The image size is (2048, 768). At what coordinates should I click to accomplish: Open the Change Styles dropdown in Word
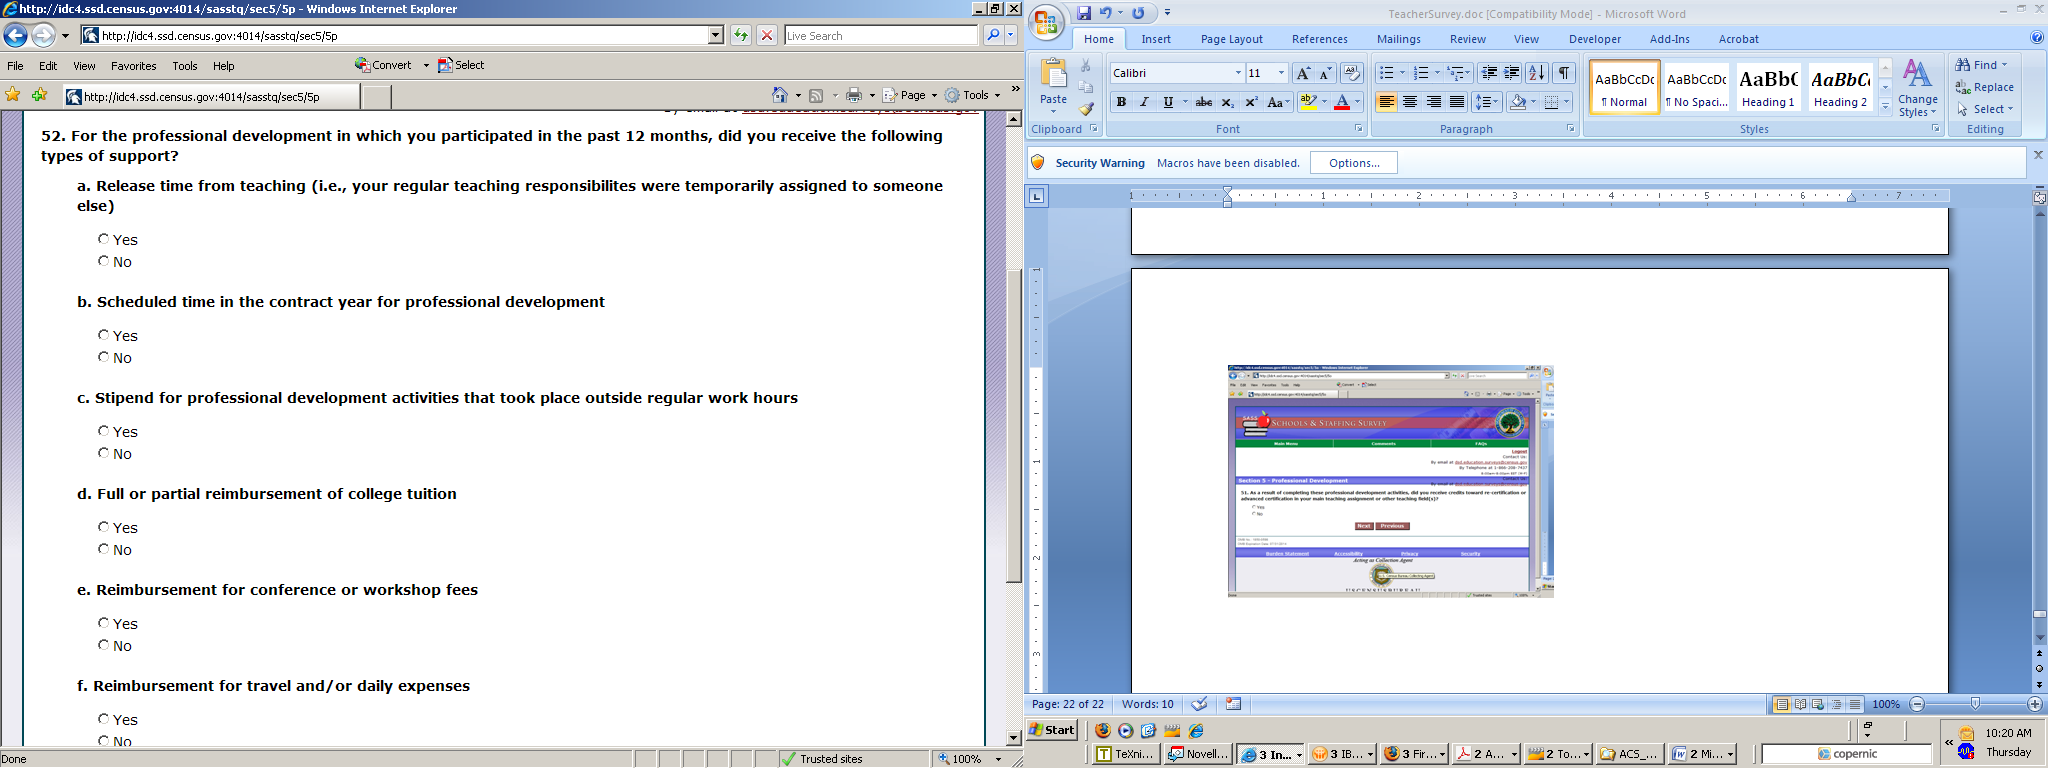tap(1917, 89)
